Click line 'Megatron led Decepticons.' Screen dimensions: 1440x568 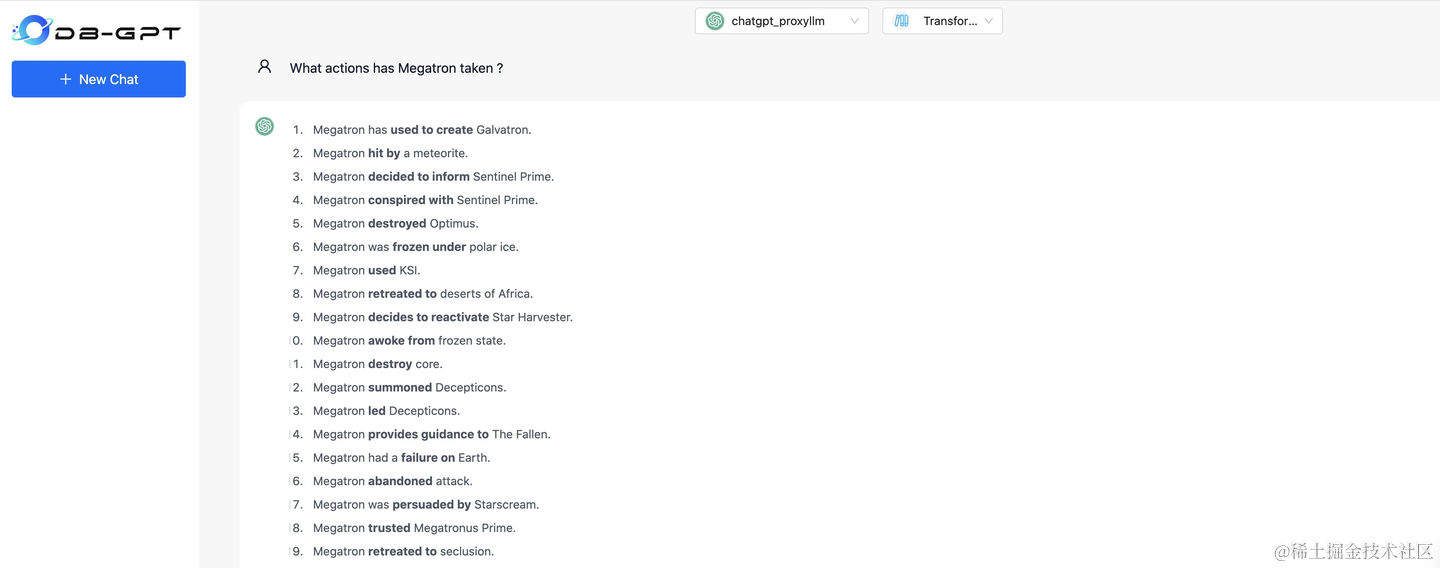pyautogui.click(x=387, y=411)
